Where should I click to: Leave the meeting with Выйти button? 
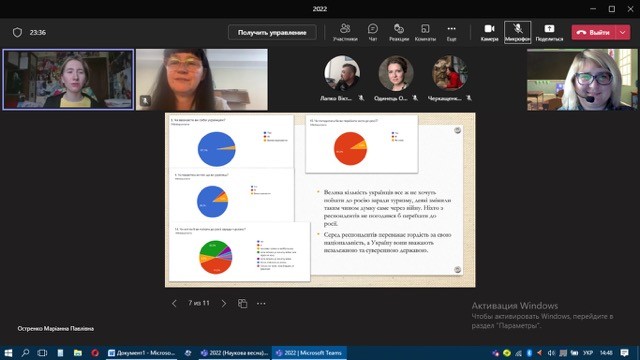[593, 32]
